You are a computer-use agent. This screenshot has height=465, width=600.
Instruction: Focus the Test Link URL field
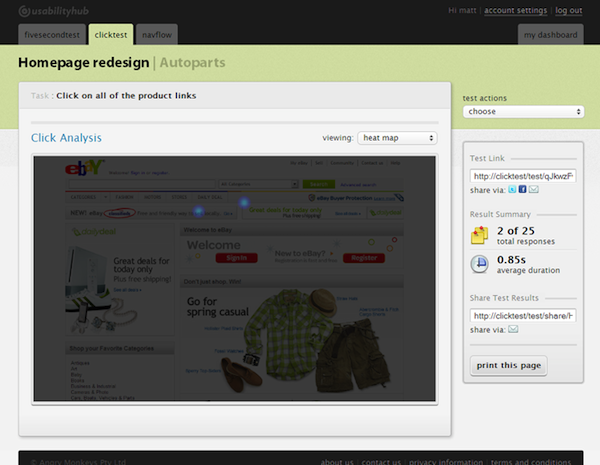coord(523,176)
